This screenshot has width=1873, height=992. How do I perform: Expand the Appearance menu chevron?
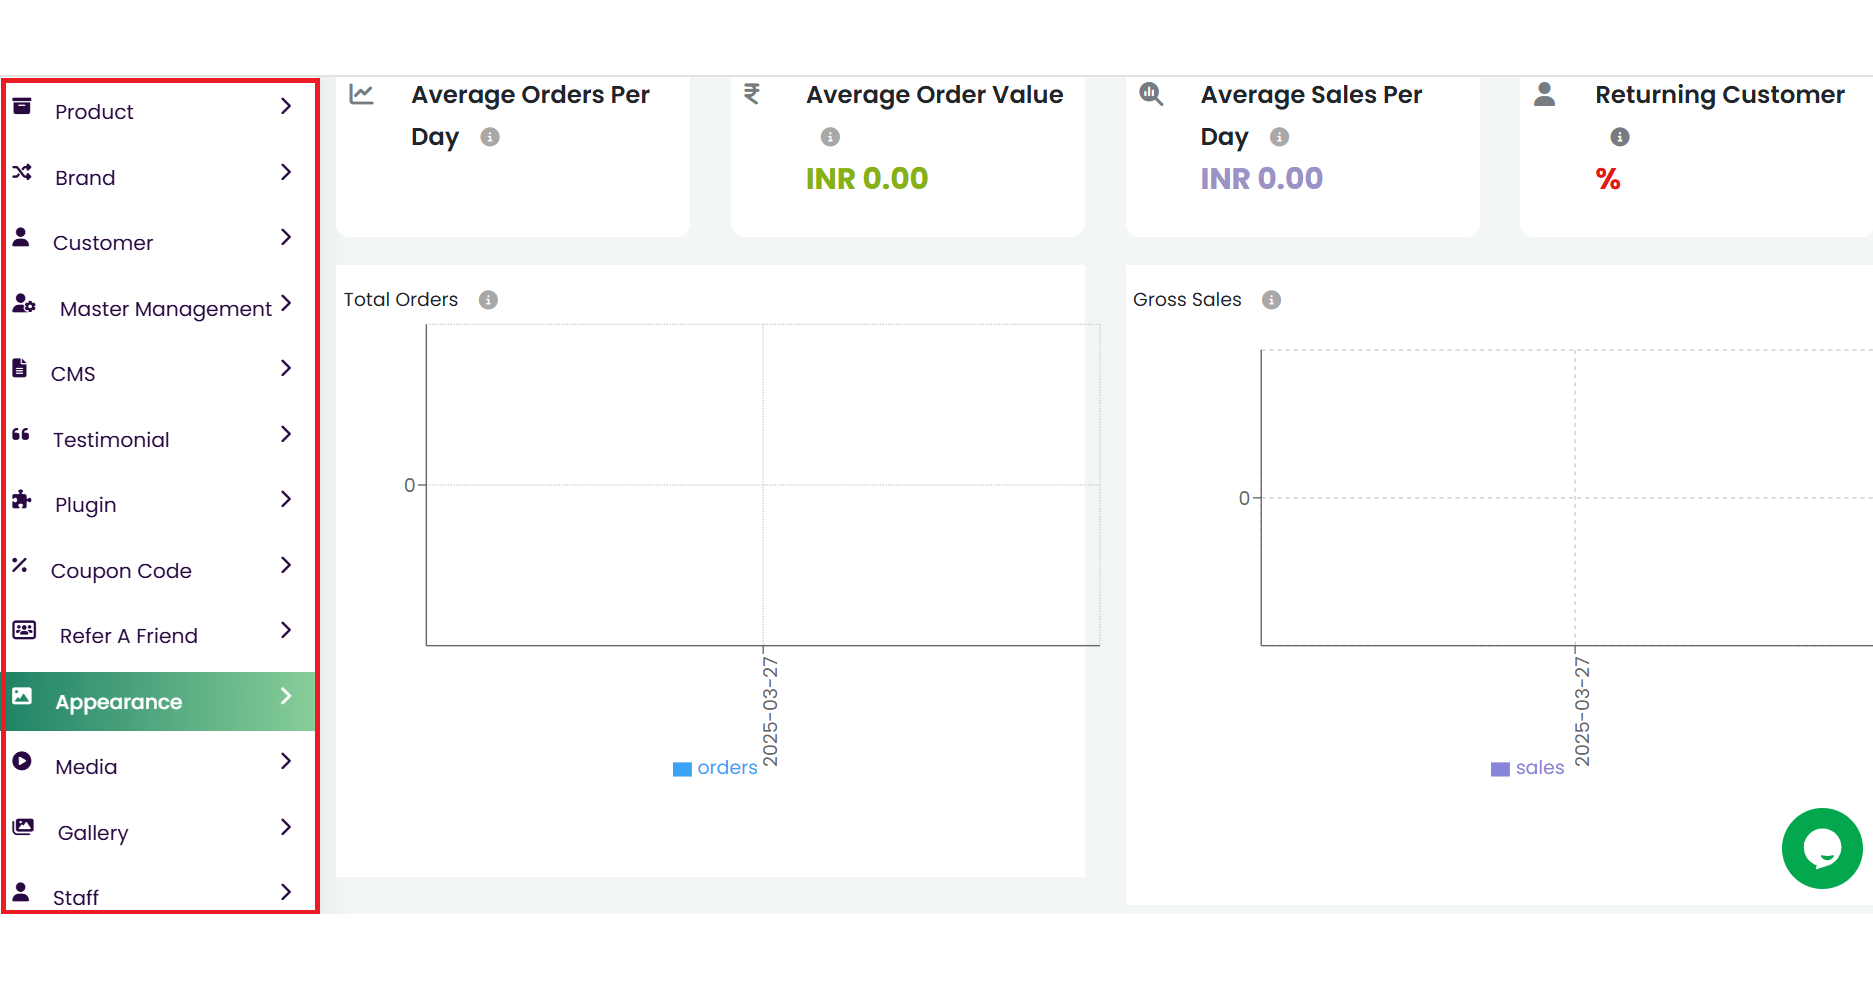click(x=286, y=696)
